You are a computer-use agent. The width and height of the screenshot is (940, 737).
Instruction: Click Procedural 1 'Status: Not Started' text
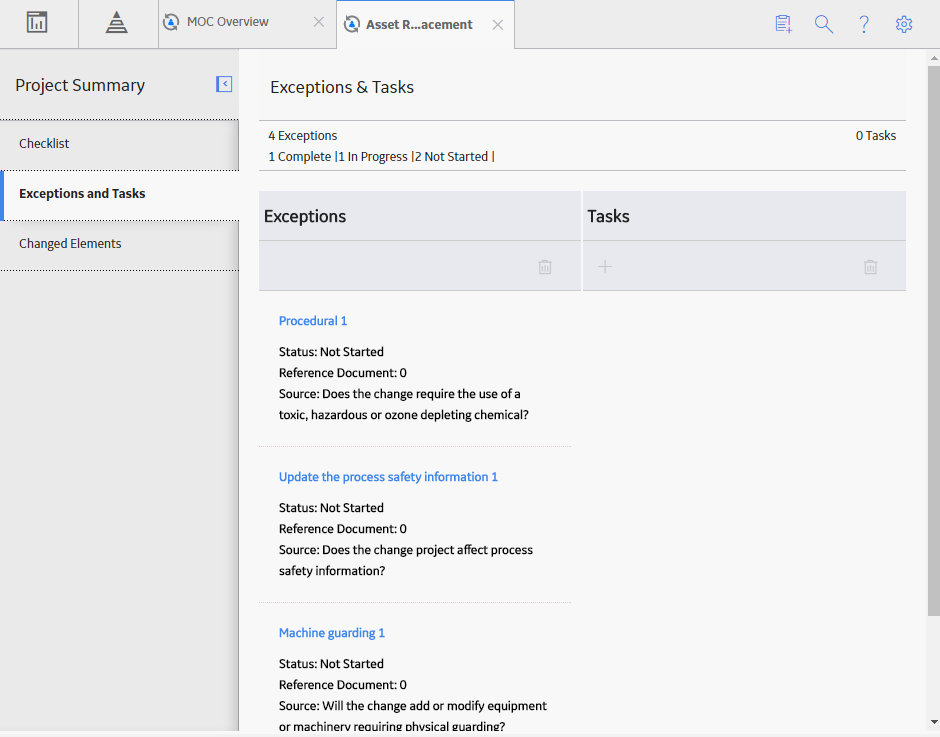click(x=331, y=352)
